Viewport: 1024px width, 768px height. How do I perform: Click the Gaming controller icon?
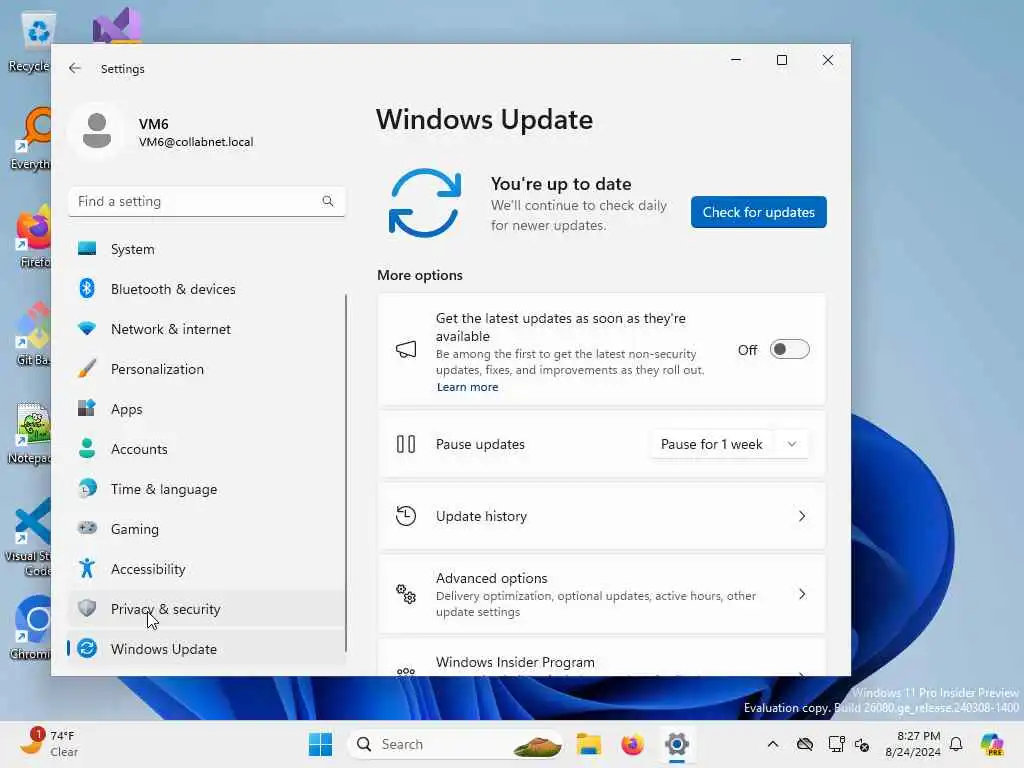point(87,528)
